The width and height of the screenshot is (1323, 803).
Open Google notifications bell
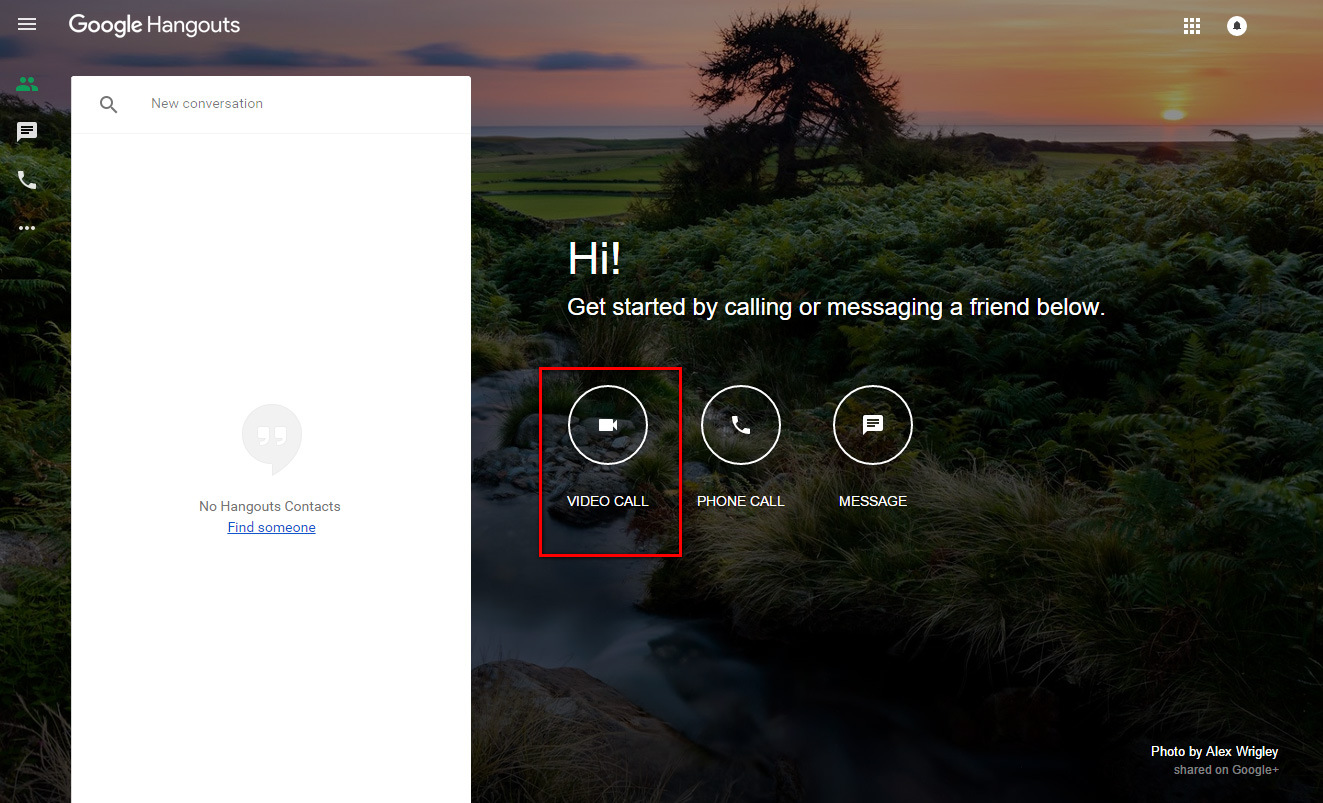coord(1236,25)
